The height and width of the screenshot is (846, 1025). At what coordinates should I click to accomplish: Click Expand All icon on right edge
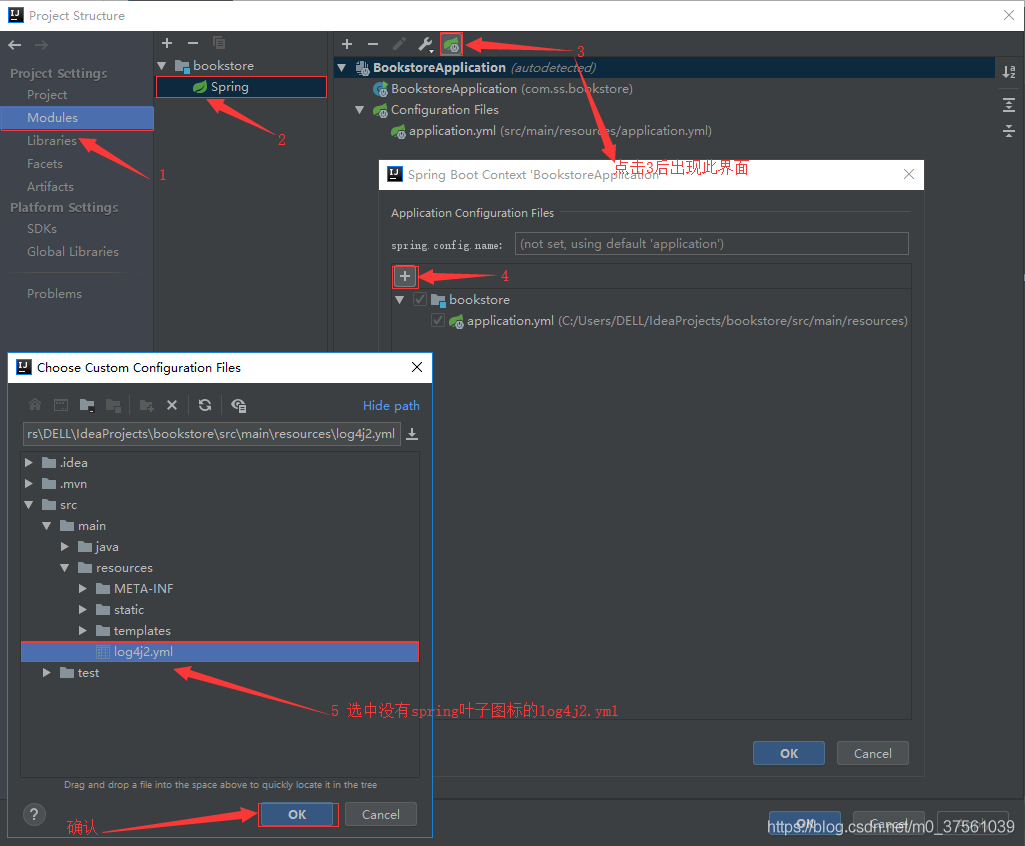pyautogui.click(x=1009, y=105)
